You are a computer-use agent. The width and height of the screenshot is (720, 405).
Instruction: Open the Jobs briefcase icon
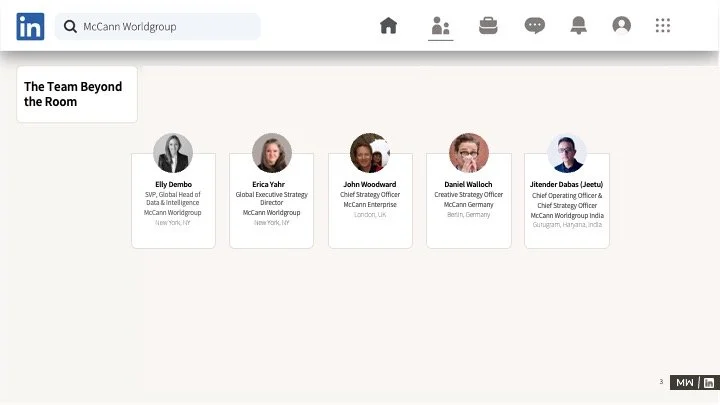point(488,26)
